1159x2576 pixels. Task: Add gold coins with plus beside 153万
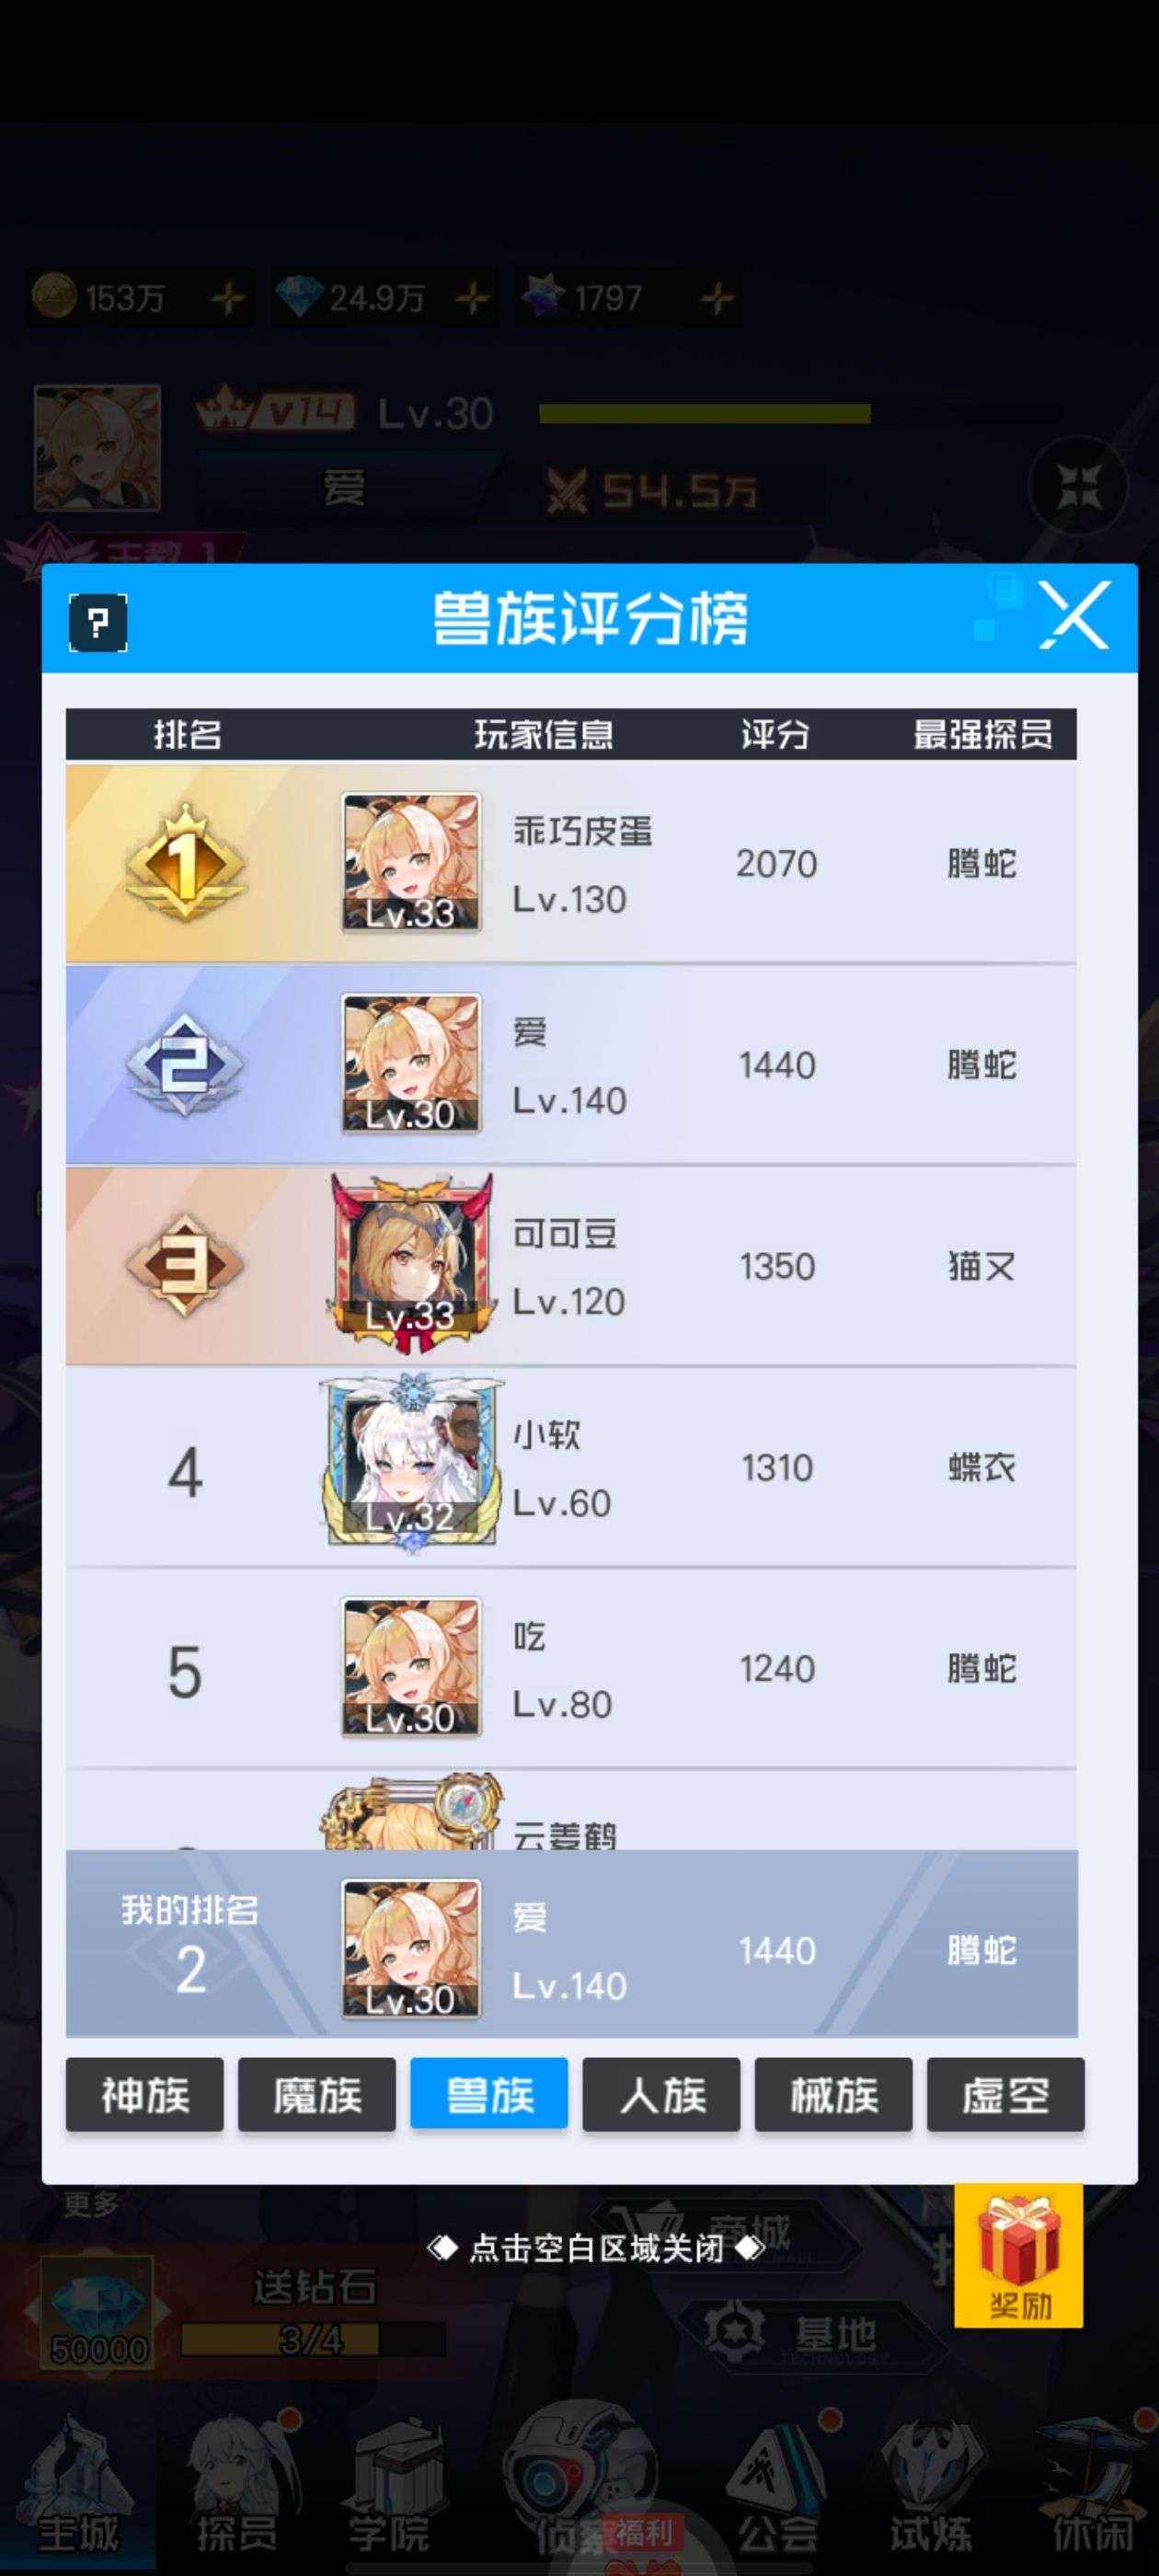tap(228, 297)
